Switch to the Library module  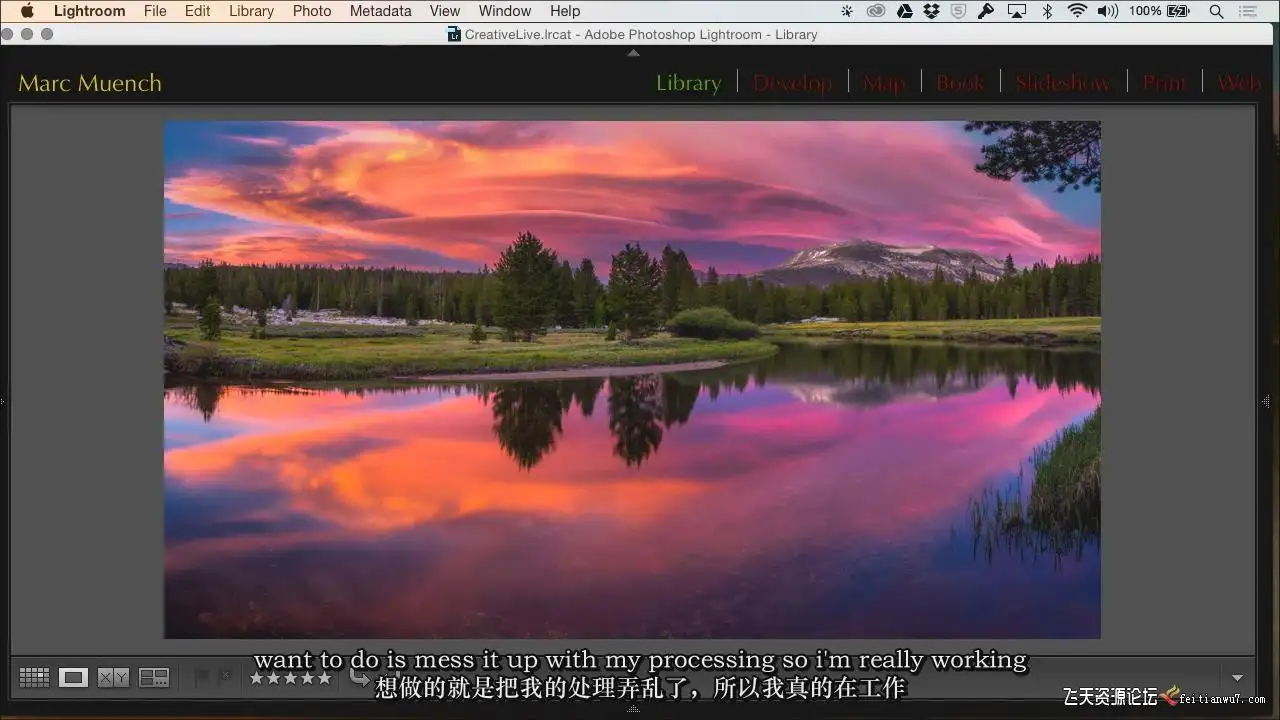click(x=688, y=83)
